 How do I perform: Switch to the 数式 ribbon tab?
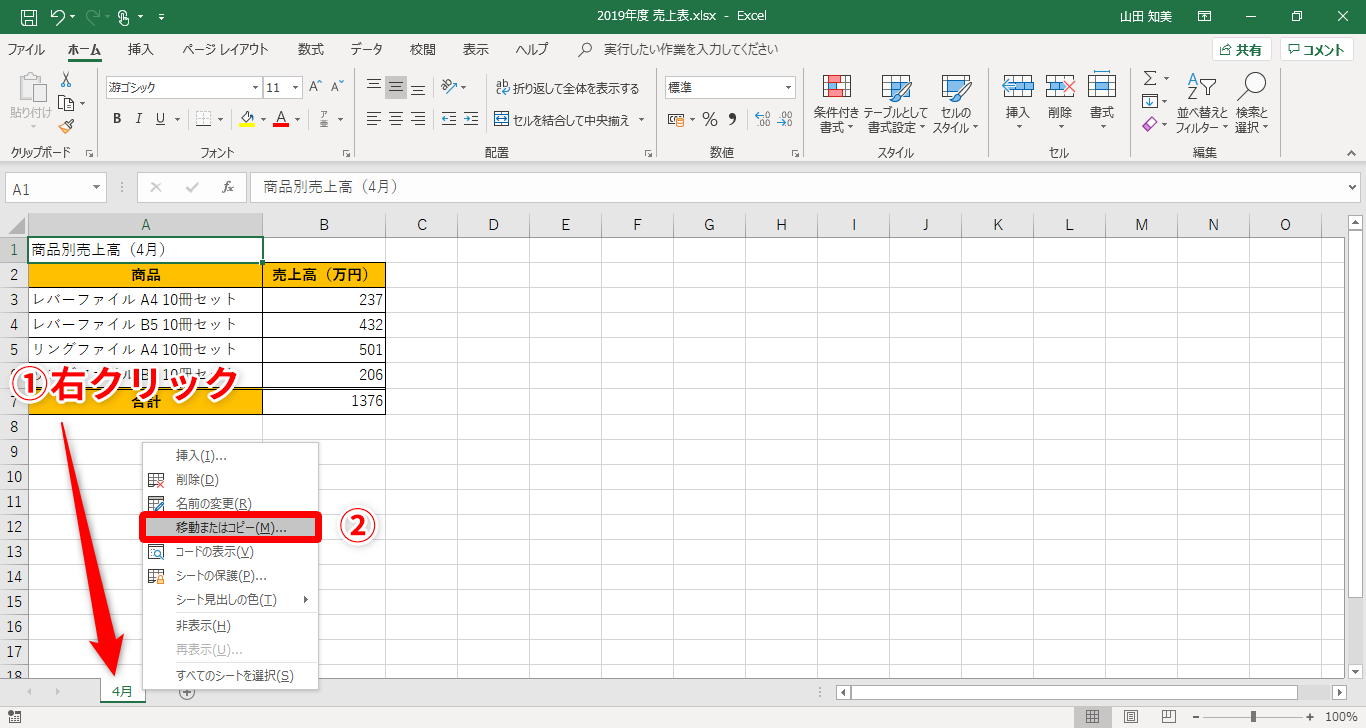click(x=310, y=49)
